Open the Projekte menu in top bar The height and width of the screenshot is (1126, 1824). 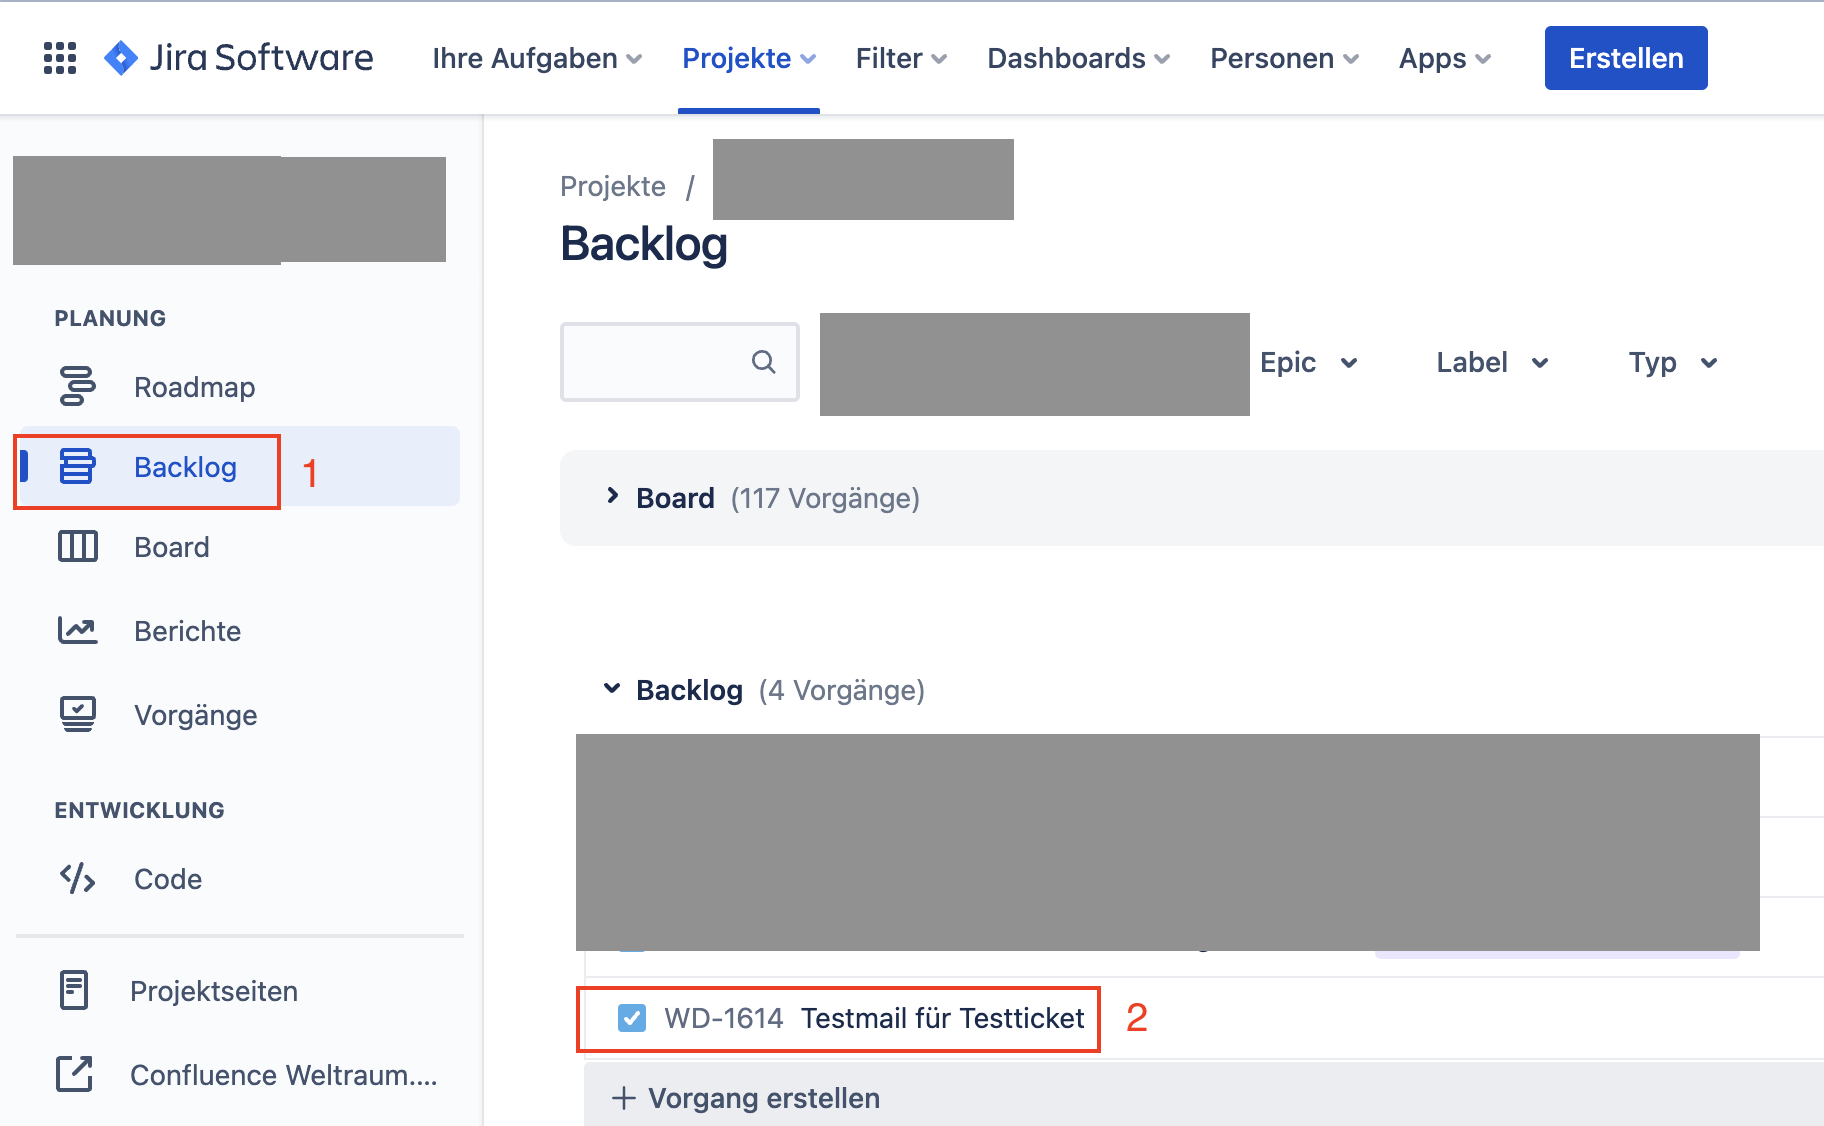pos(749,58)
